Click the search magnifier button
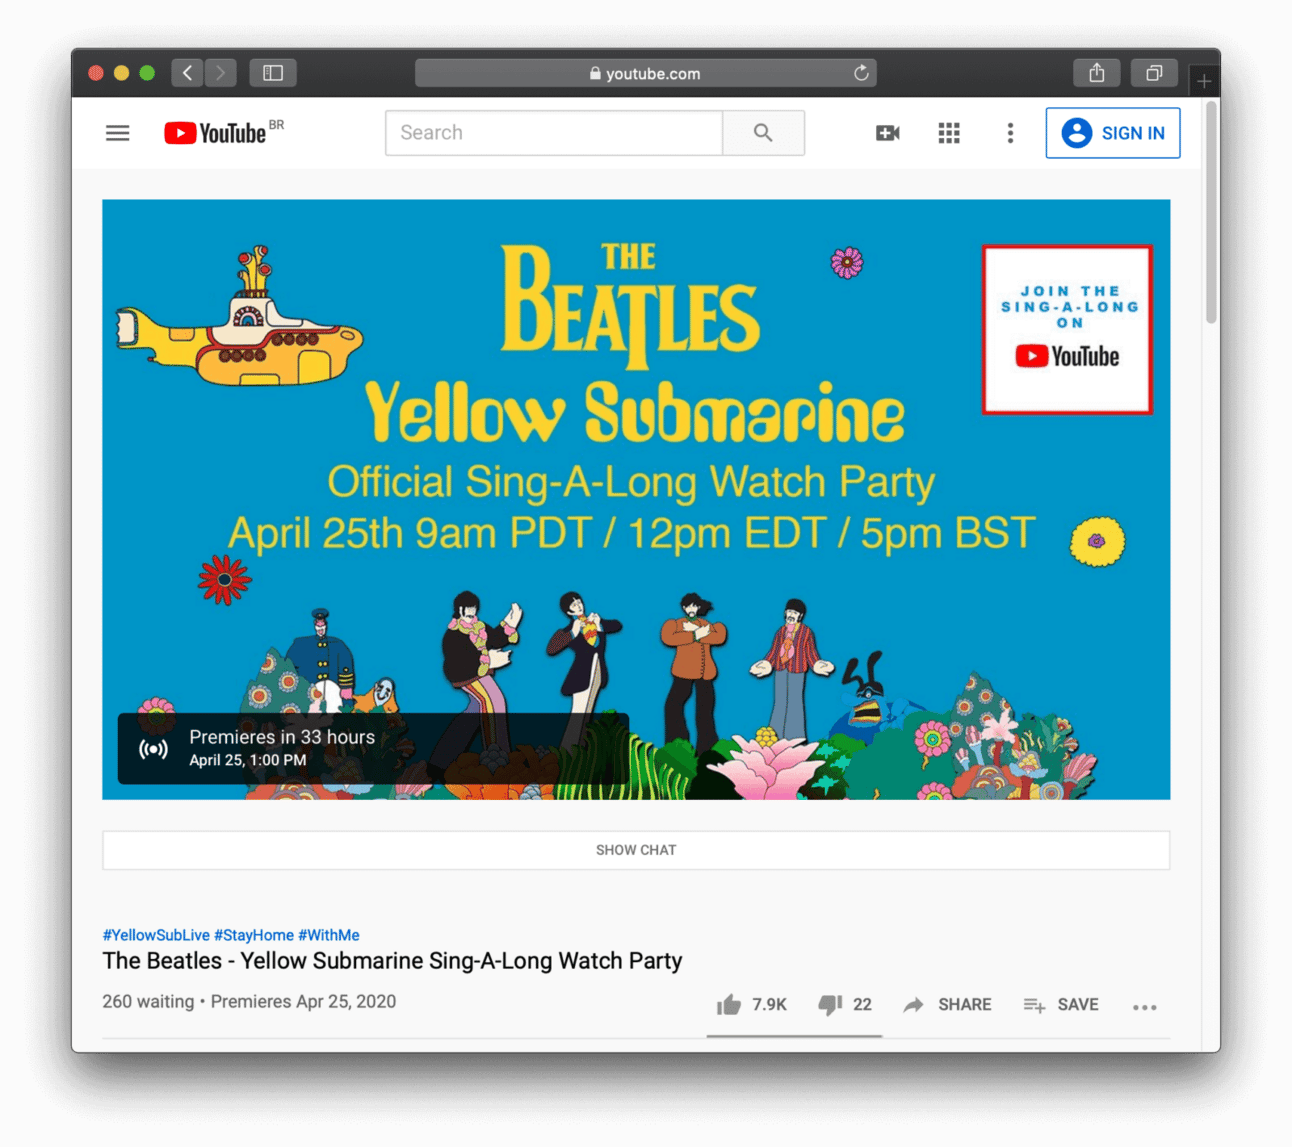This screenshot has width=1292, height=1147. pos(763,133)
